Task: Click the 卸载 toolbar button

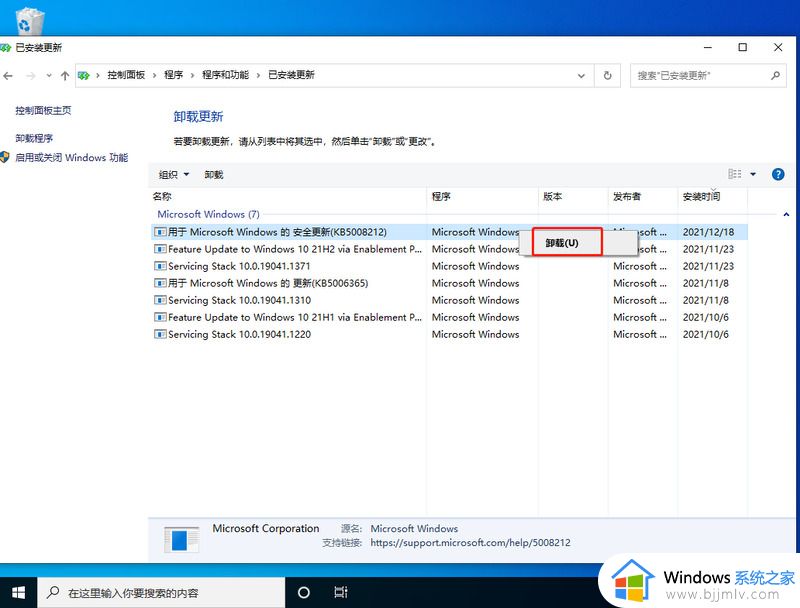Action: pyautogui.click(x=214, y=174)
